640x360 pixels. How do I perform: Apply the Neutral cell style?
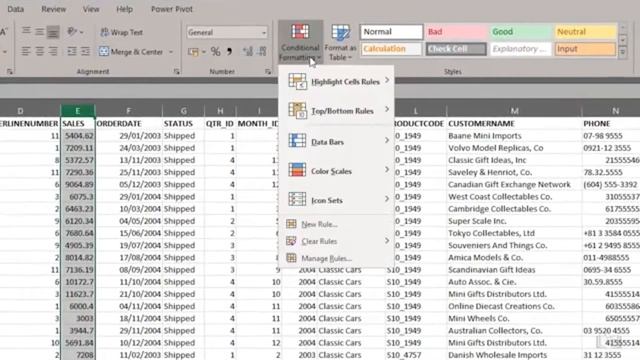(x=585, y=32)
